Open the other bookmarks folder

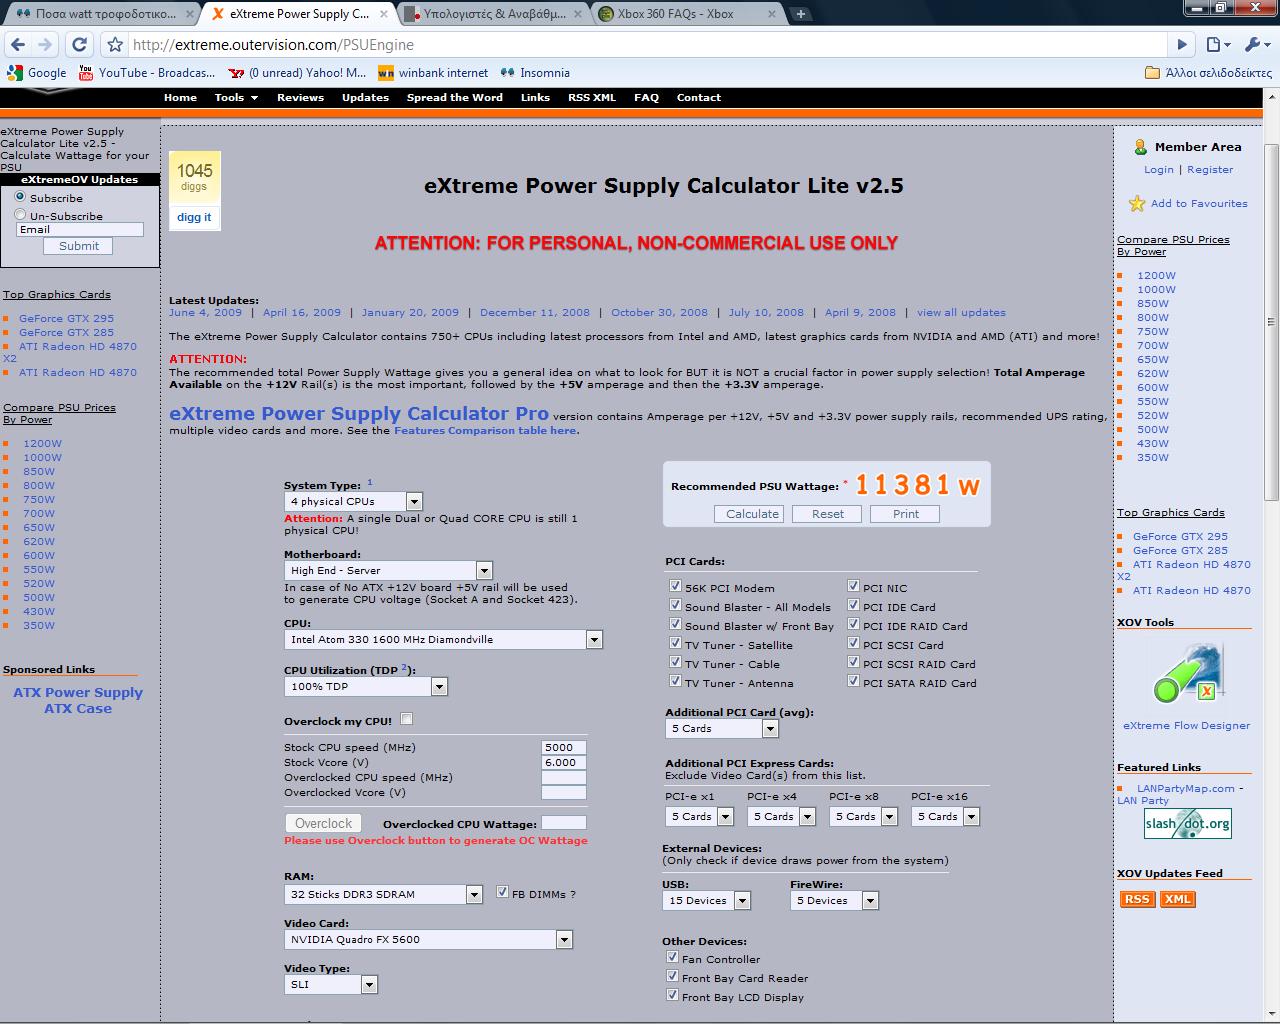pyautogui.click(x=1208, y=72)
